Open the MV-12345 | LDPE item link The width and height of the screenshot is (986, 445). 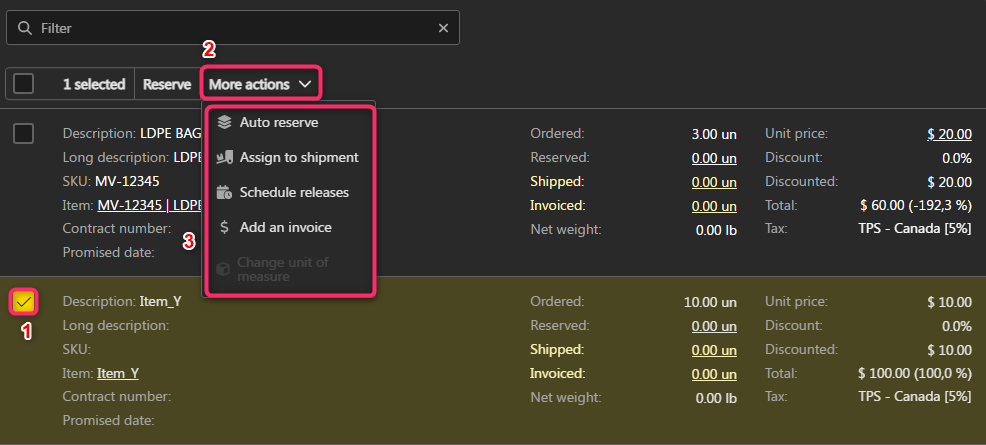tap(149, 205)
